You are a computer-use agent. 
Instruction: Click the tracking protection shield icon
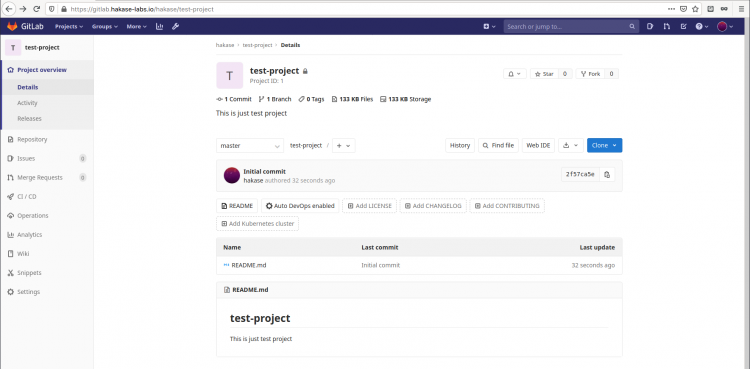(x=53, y=9)
